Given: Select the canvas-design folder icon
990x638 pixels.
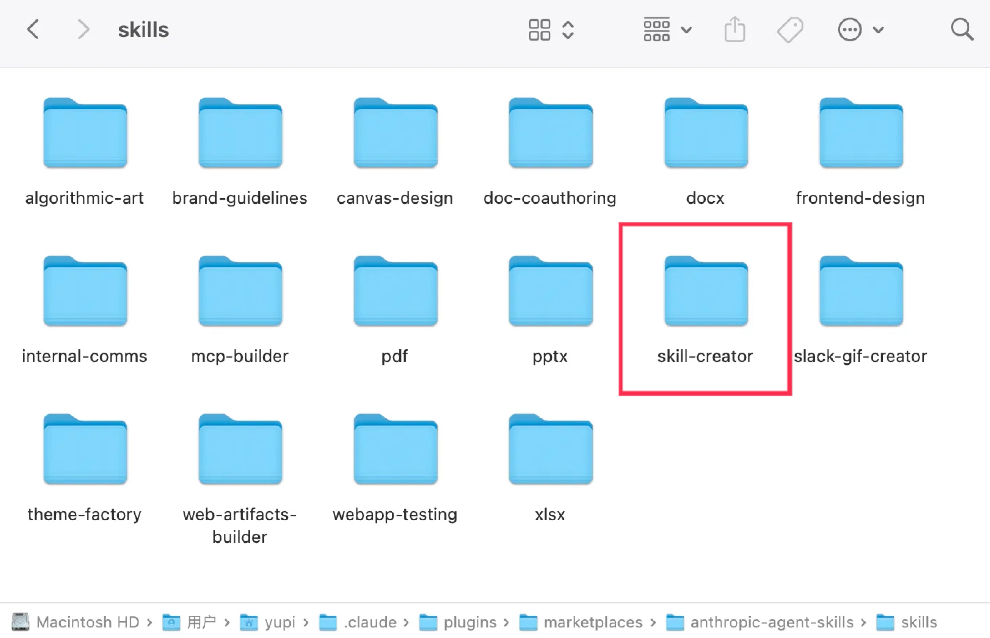Looking at the screenshot, I should coord(396,133).
